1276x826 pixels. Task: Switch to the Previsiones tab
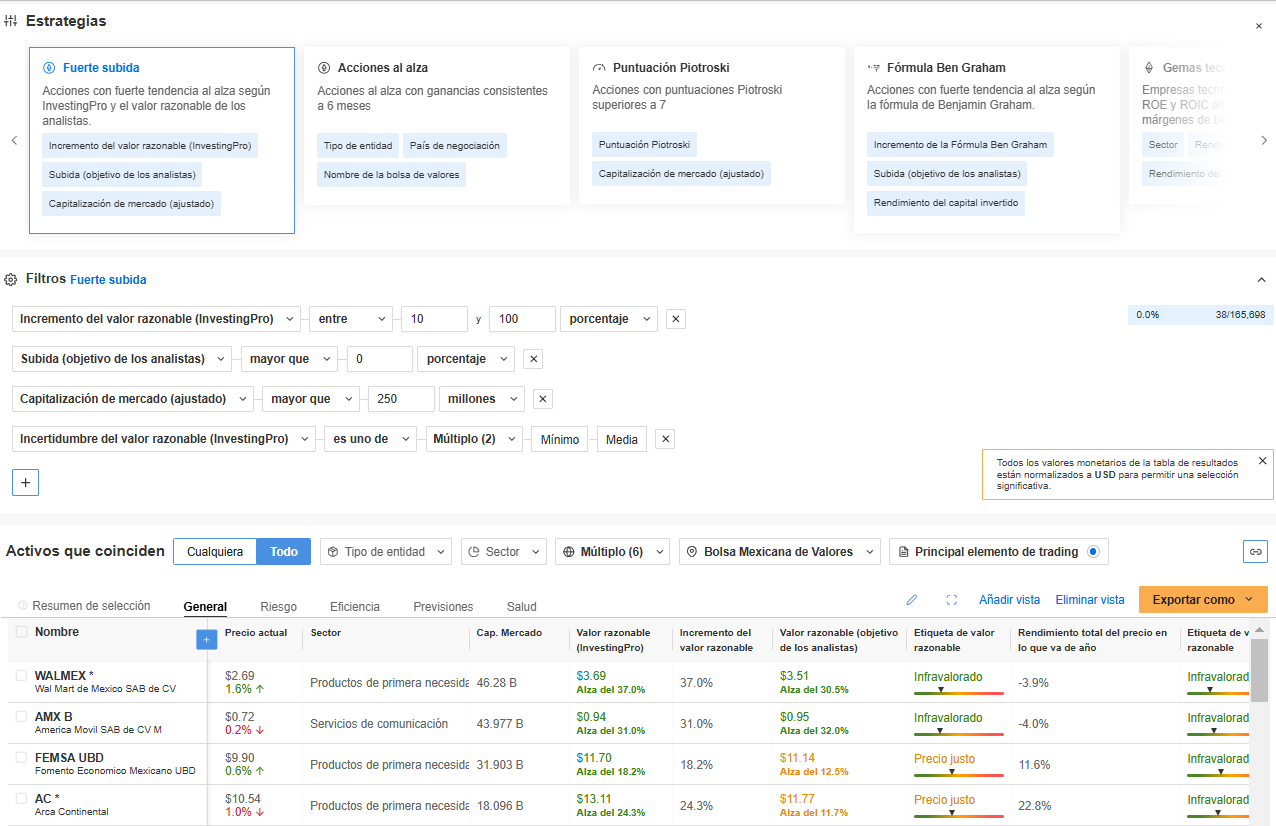point(443,607)
